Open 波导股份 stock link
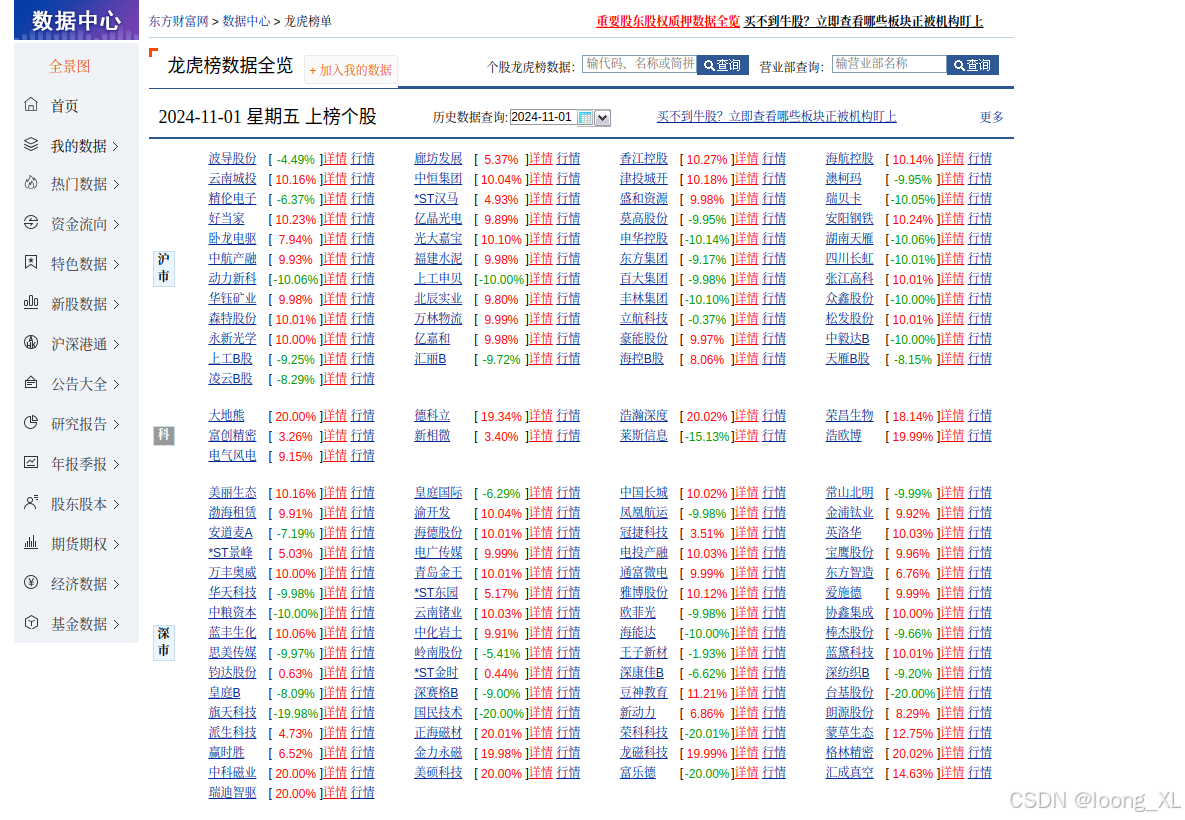This screenshot has width=1185, height=820. pos(233,159)
